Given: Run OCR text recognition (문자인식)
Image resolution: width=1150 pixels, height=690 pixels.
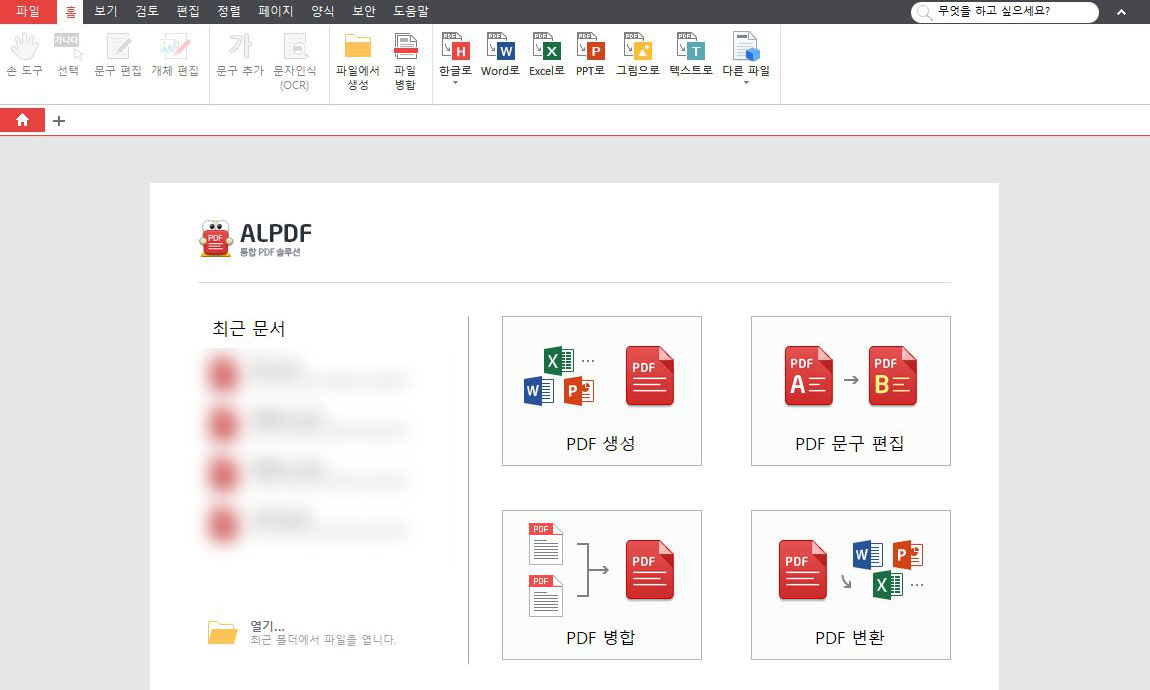Looking at the screenshot, I should [295, 62].
